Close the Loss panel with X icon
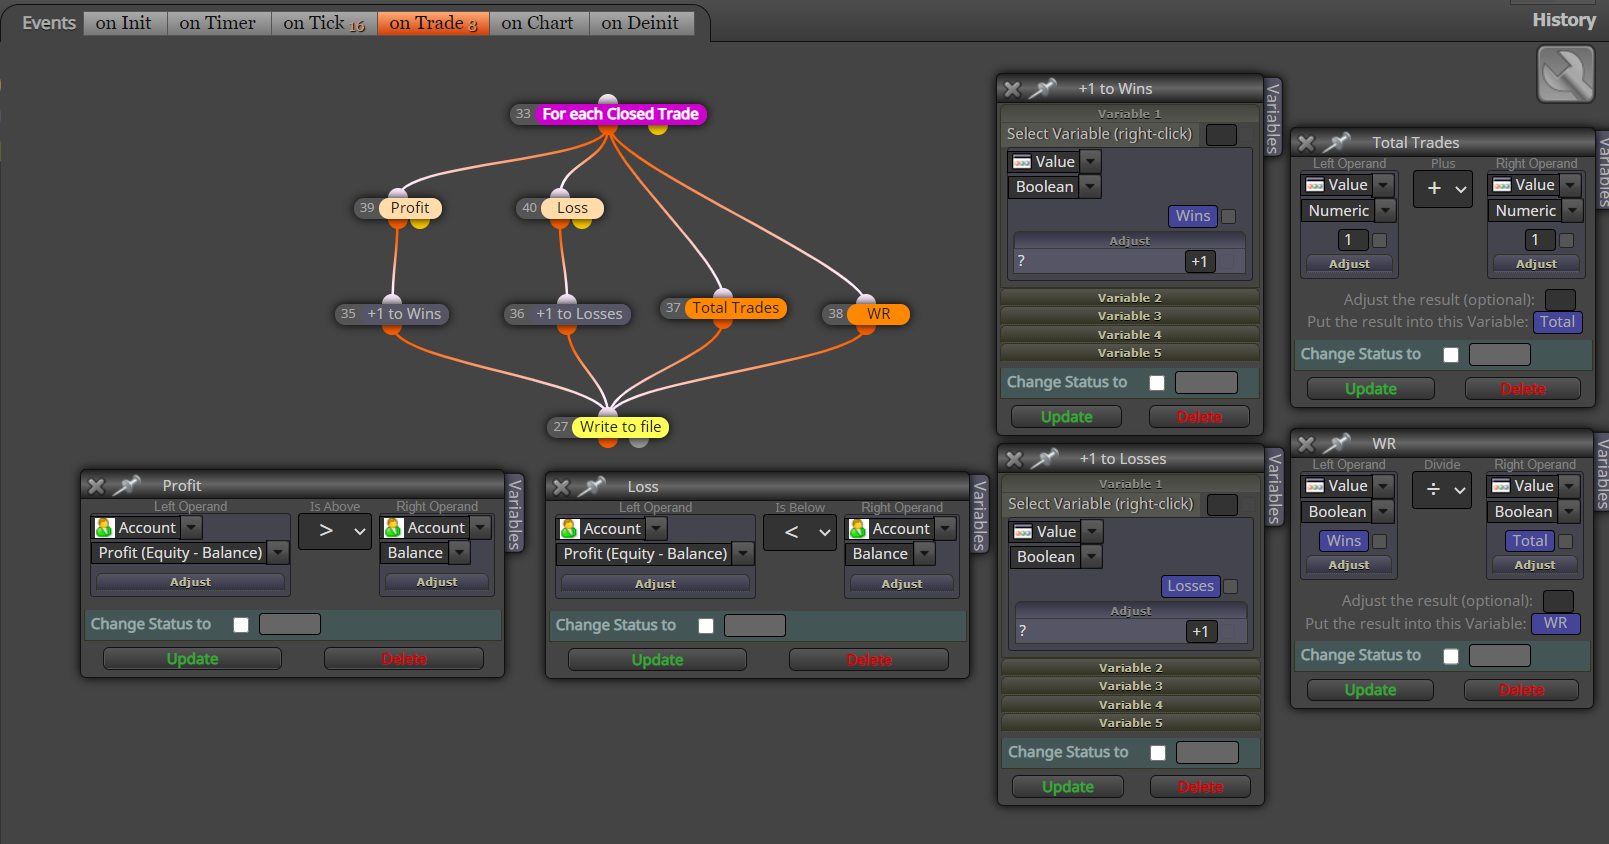 coord(561,487)
